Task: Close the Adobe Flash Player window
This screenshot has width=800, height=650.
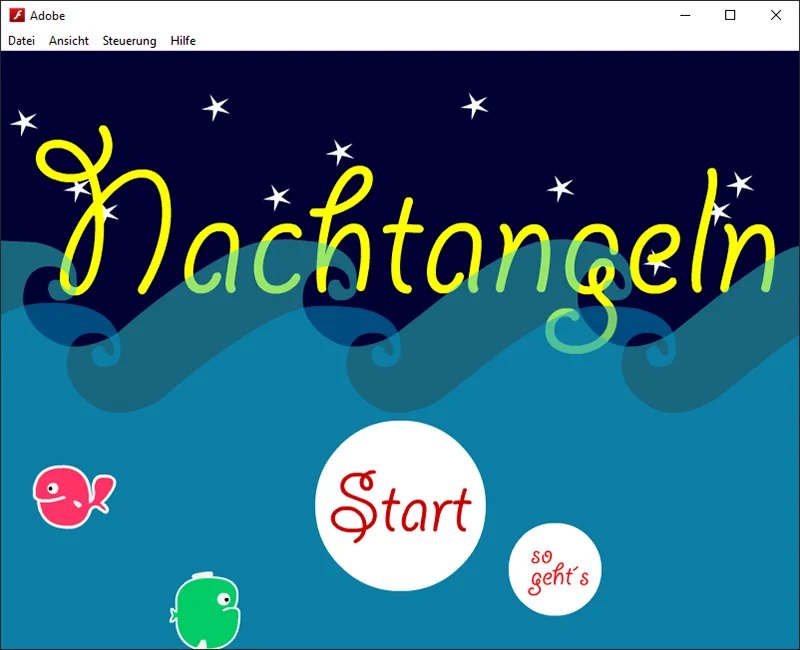Action: pos(776,15)
